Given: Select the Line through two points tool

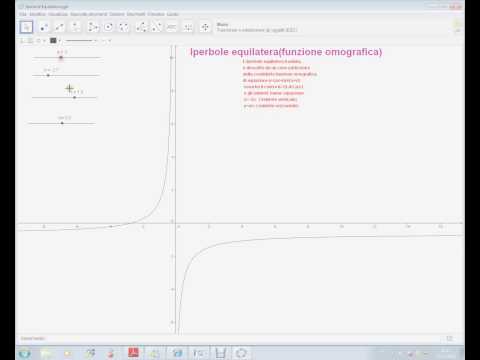Looking at the screenshot, I should [x=60, y=27].
